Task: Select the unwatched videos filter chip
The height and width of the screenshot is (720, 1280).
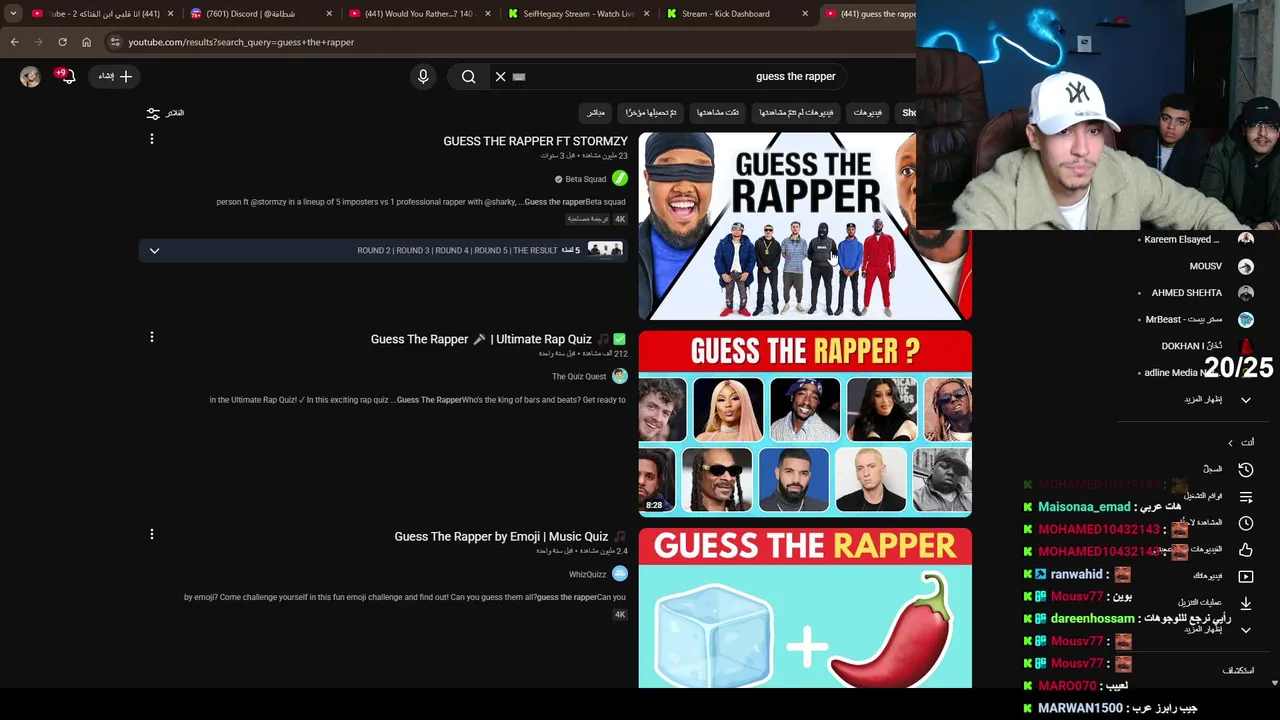Action: pos(796,113)
